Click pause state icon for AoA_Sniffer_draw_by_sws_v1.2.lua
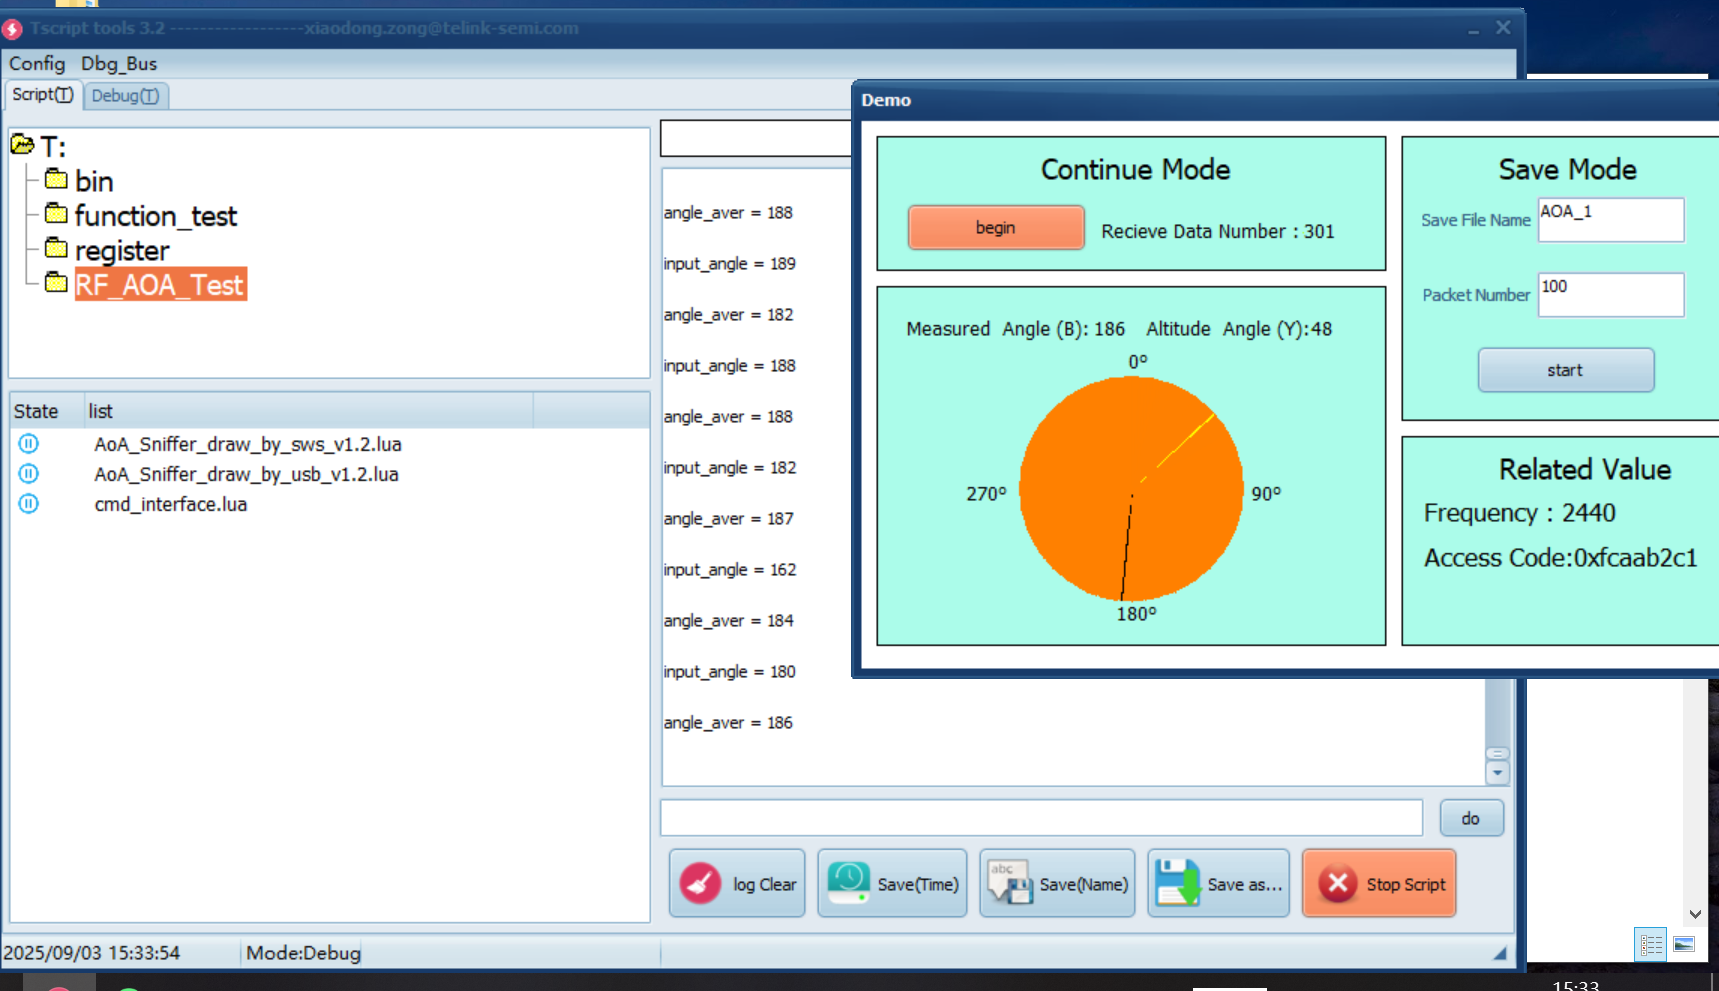 [29, 443]
